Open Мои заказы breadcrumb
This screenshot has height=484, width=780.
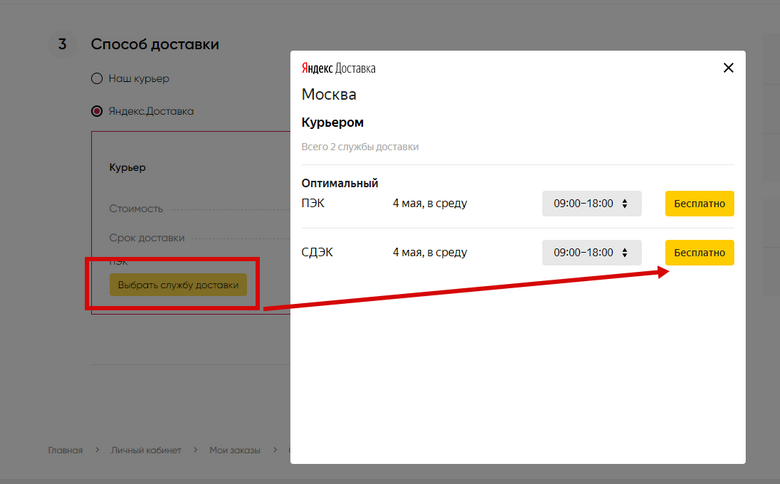(235, 450)
